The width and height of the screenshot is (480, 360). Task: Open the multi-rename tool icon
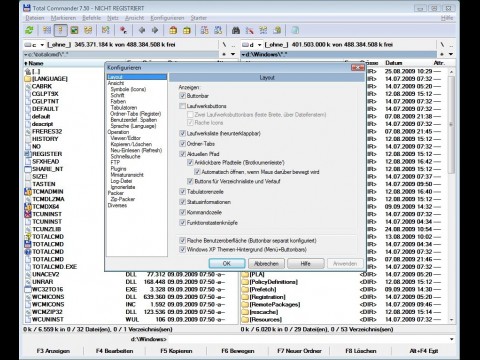[249, 30]
